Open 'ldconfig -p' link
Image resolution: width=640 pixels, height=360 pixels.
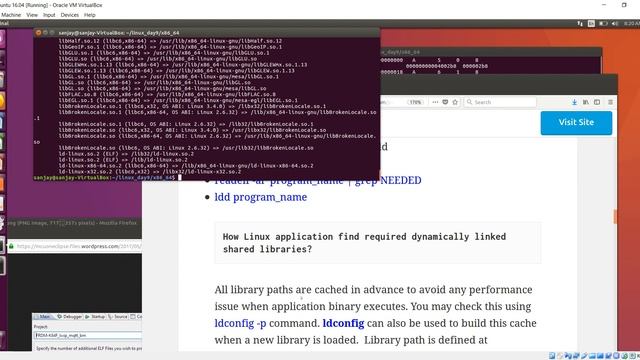(x=240, y=323)
